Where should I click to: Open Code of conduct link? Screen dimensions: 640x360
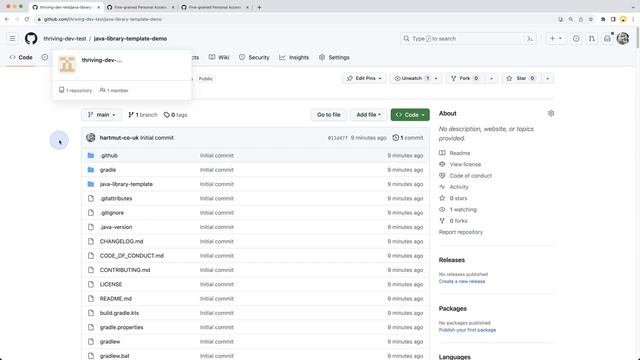point(465,176)
